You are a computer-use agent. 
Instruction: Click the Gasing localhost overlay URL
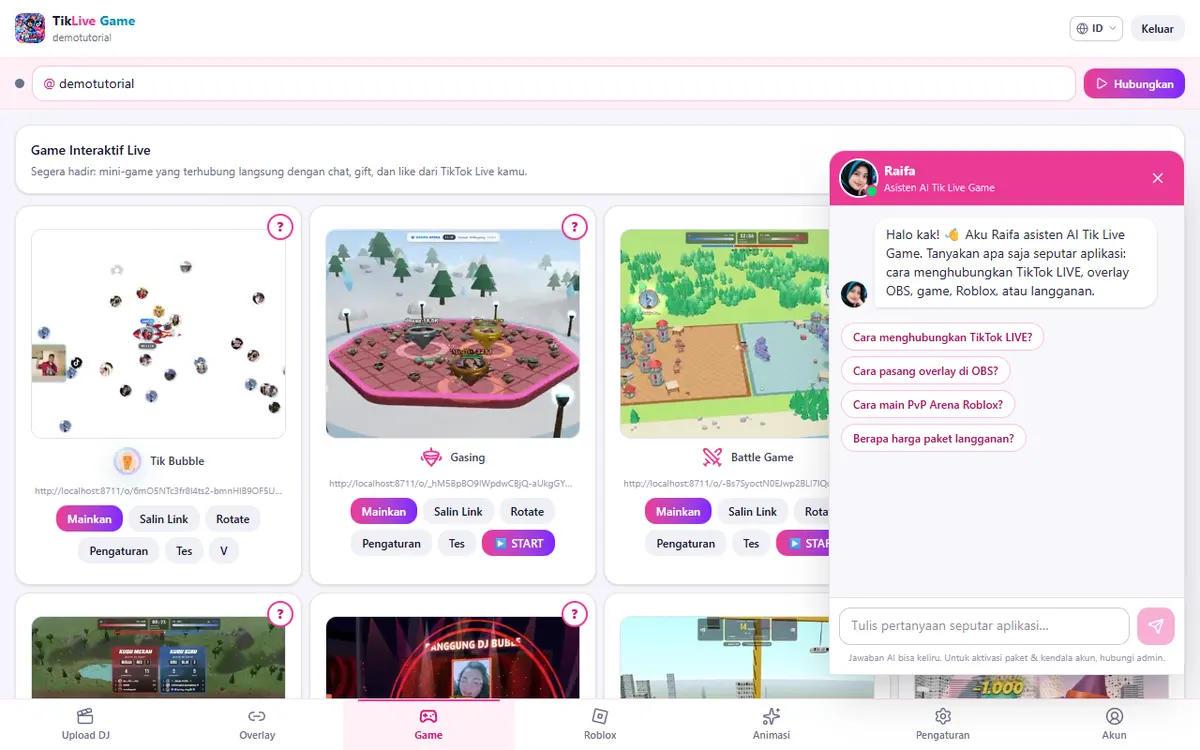452,483
